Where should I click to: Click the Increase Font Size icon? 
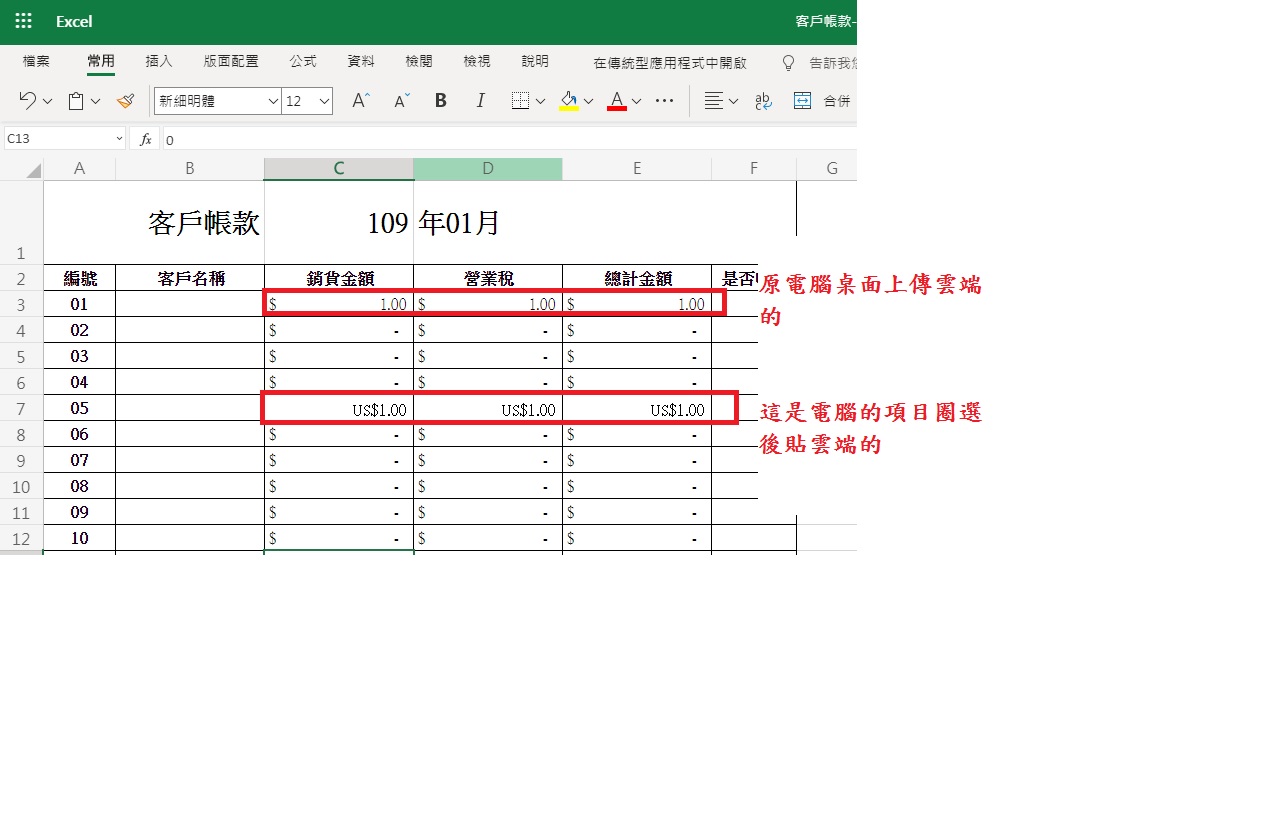(x=358, y=100)
